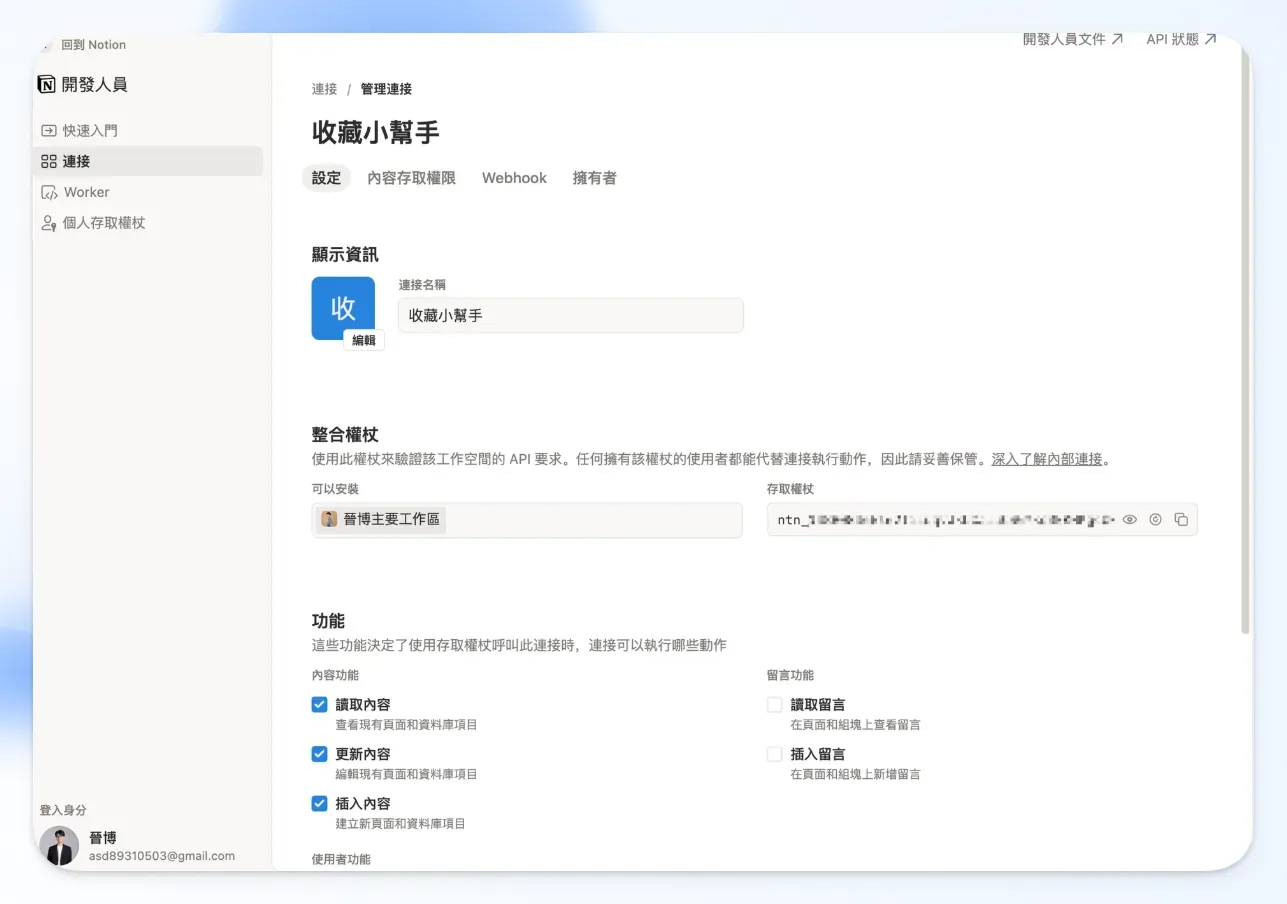Click the 使用者功能 label
This screenshot has height=904, width=1287.
pyautogui.click(x=341, y=859)
